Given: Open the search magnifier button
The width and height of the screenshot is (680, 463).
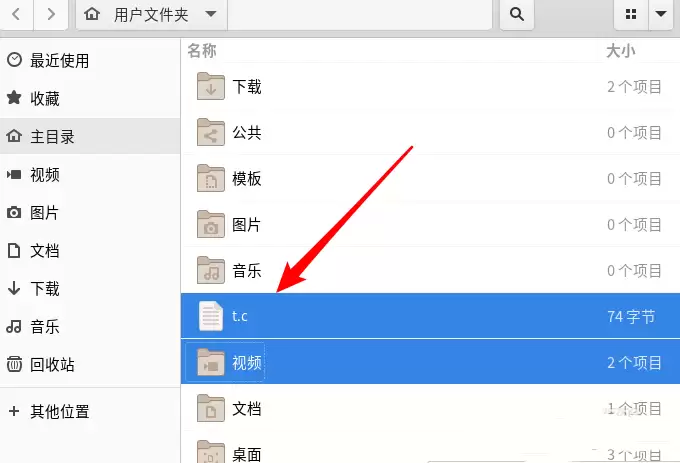Looking at the screenshot, I should point(517,14).
